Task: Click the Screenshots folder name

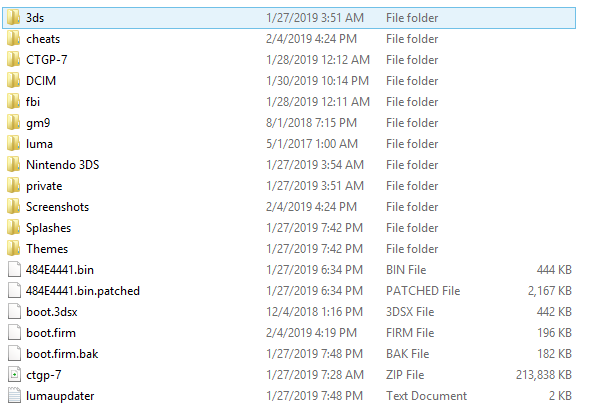Action: click(x=57, y=207)
